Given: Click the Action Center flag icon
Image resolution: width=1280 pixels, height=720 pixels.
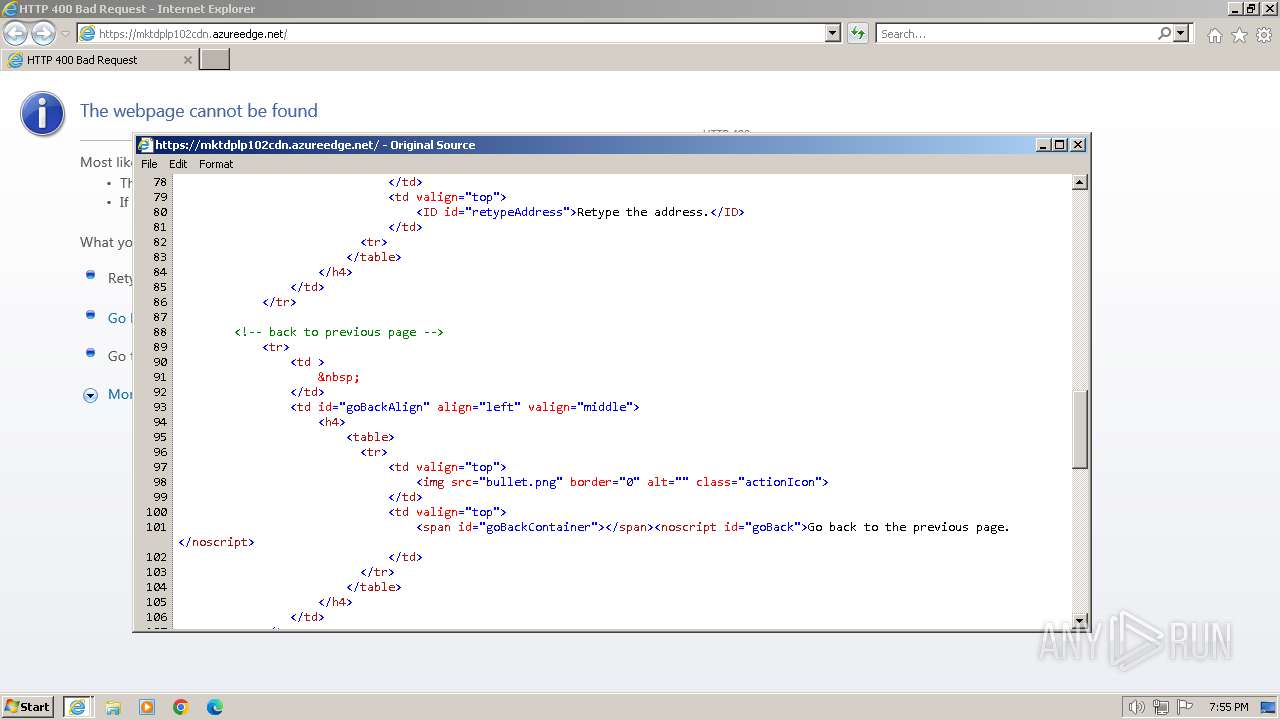Looking at the screenshot, I should pyautogui.click(x=1184, y=707).
